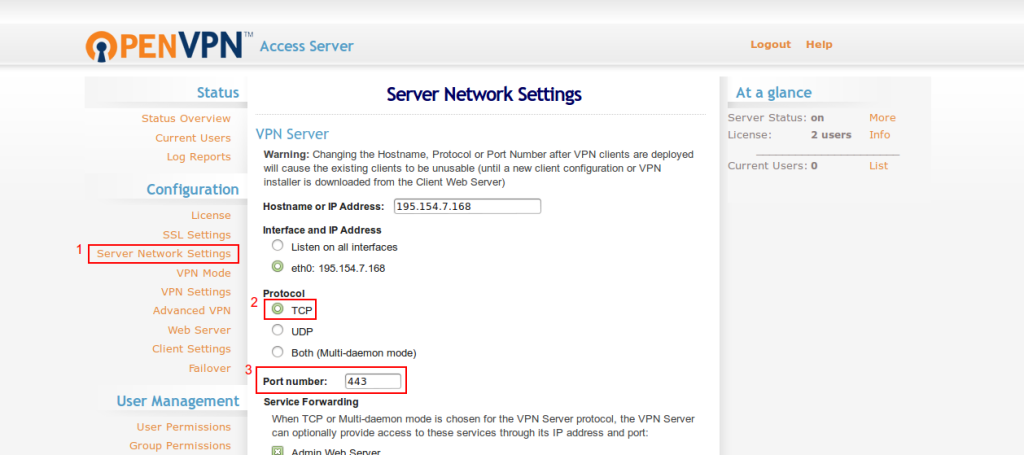The height and width of the screenshot is (455, 1024).
Task: Open Client Settings page
Action: coord(192,349)
